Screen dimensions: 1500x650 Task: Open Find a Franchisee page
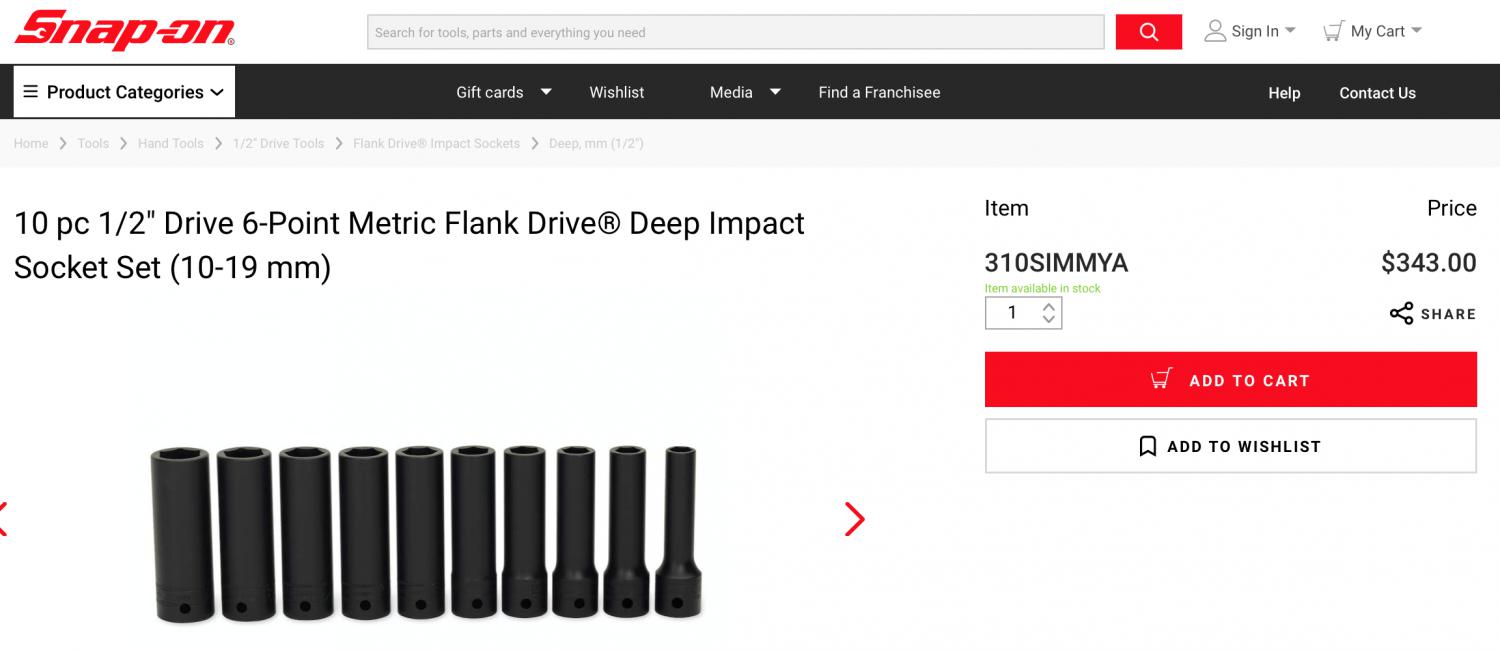pyautogui.click(x=879, y=92)
